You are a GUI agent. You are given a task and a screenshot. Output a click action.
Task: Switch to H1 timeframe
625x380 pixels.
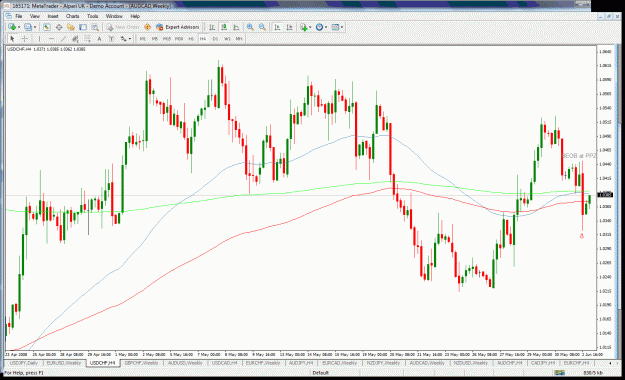pyautogui.click(x=191, y=39)
